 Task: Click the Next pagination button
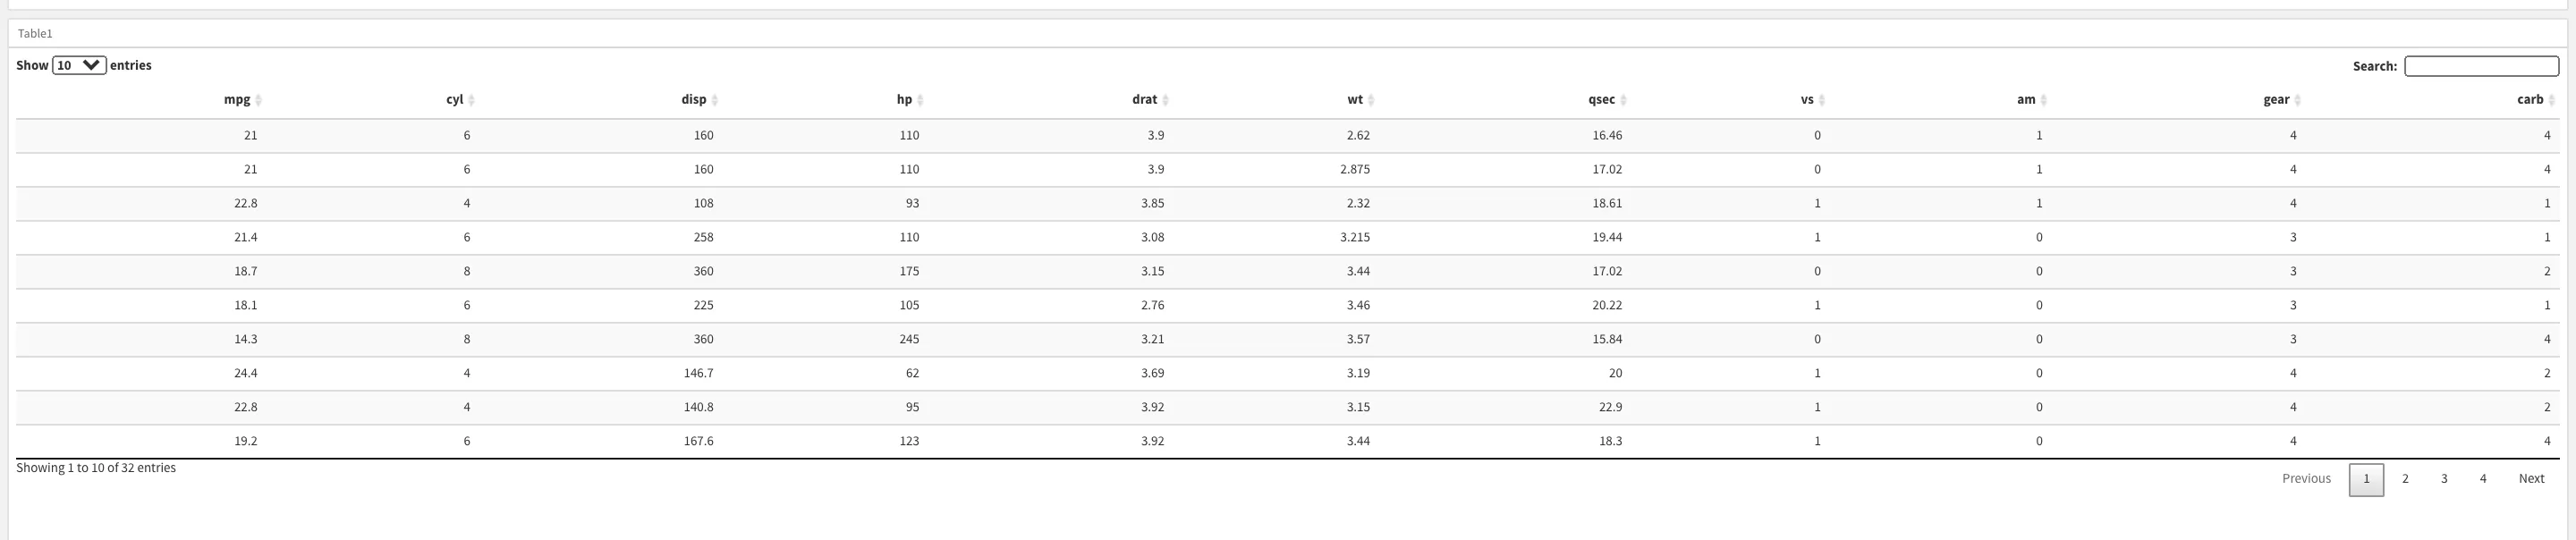[2531, 479]
